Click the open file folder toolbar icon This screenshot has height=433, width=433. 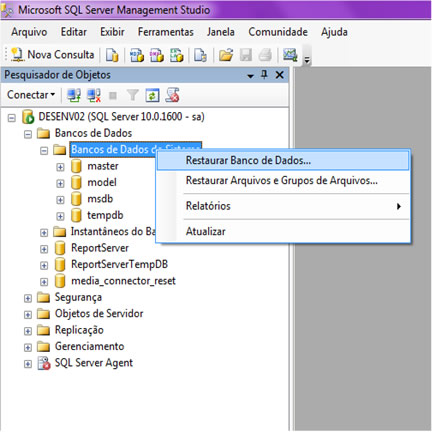tap(226, 55)
